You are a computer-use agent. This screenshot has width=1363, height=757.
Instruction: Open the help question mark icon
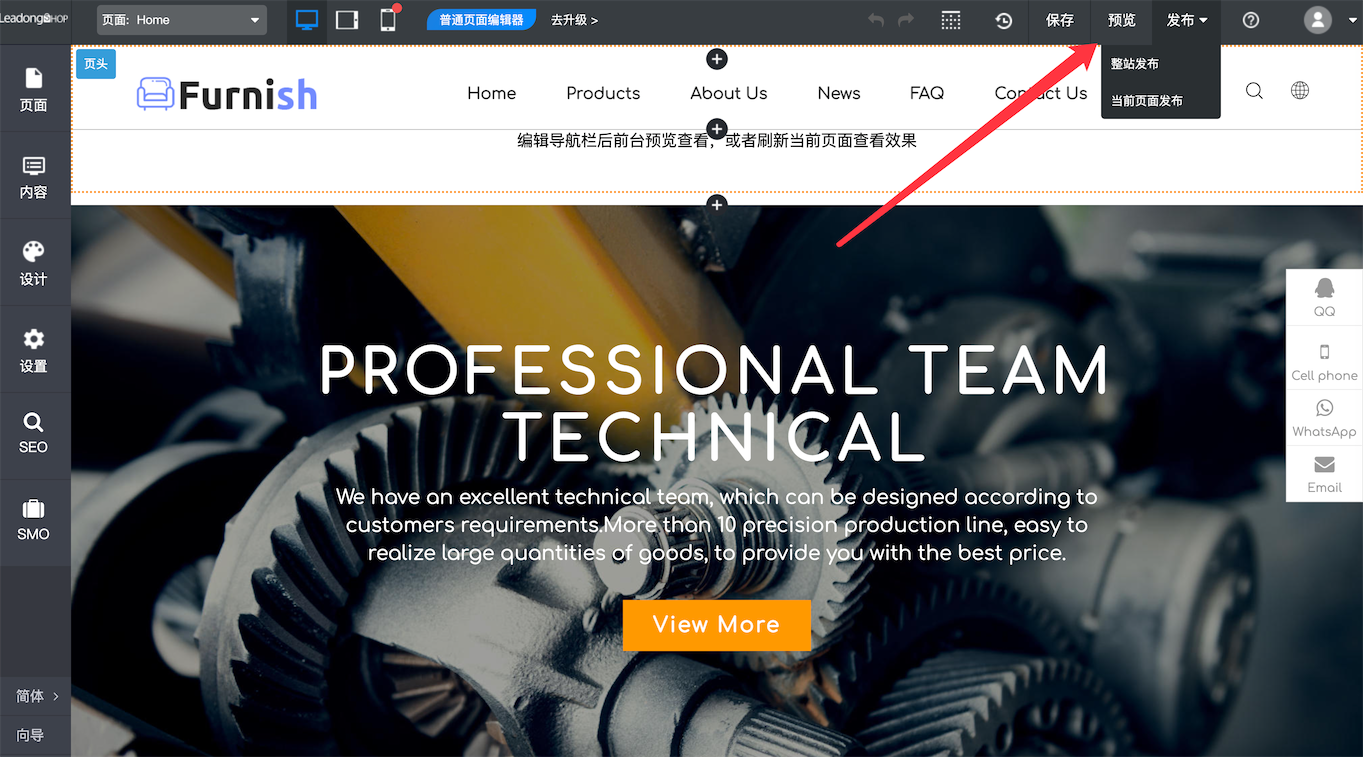pyautogui.click(x=1251, y=20)
